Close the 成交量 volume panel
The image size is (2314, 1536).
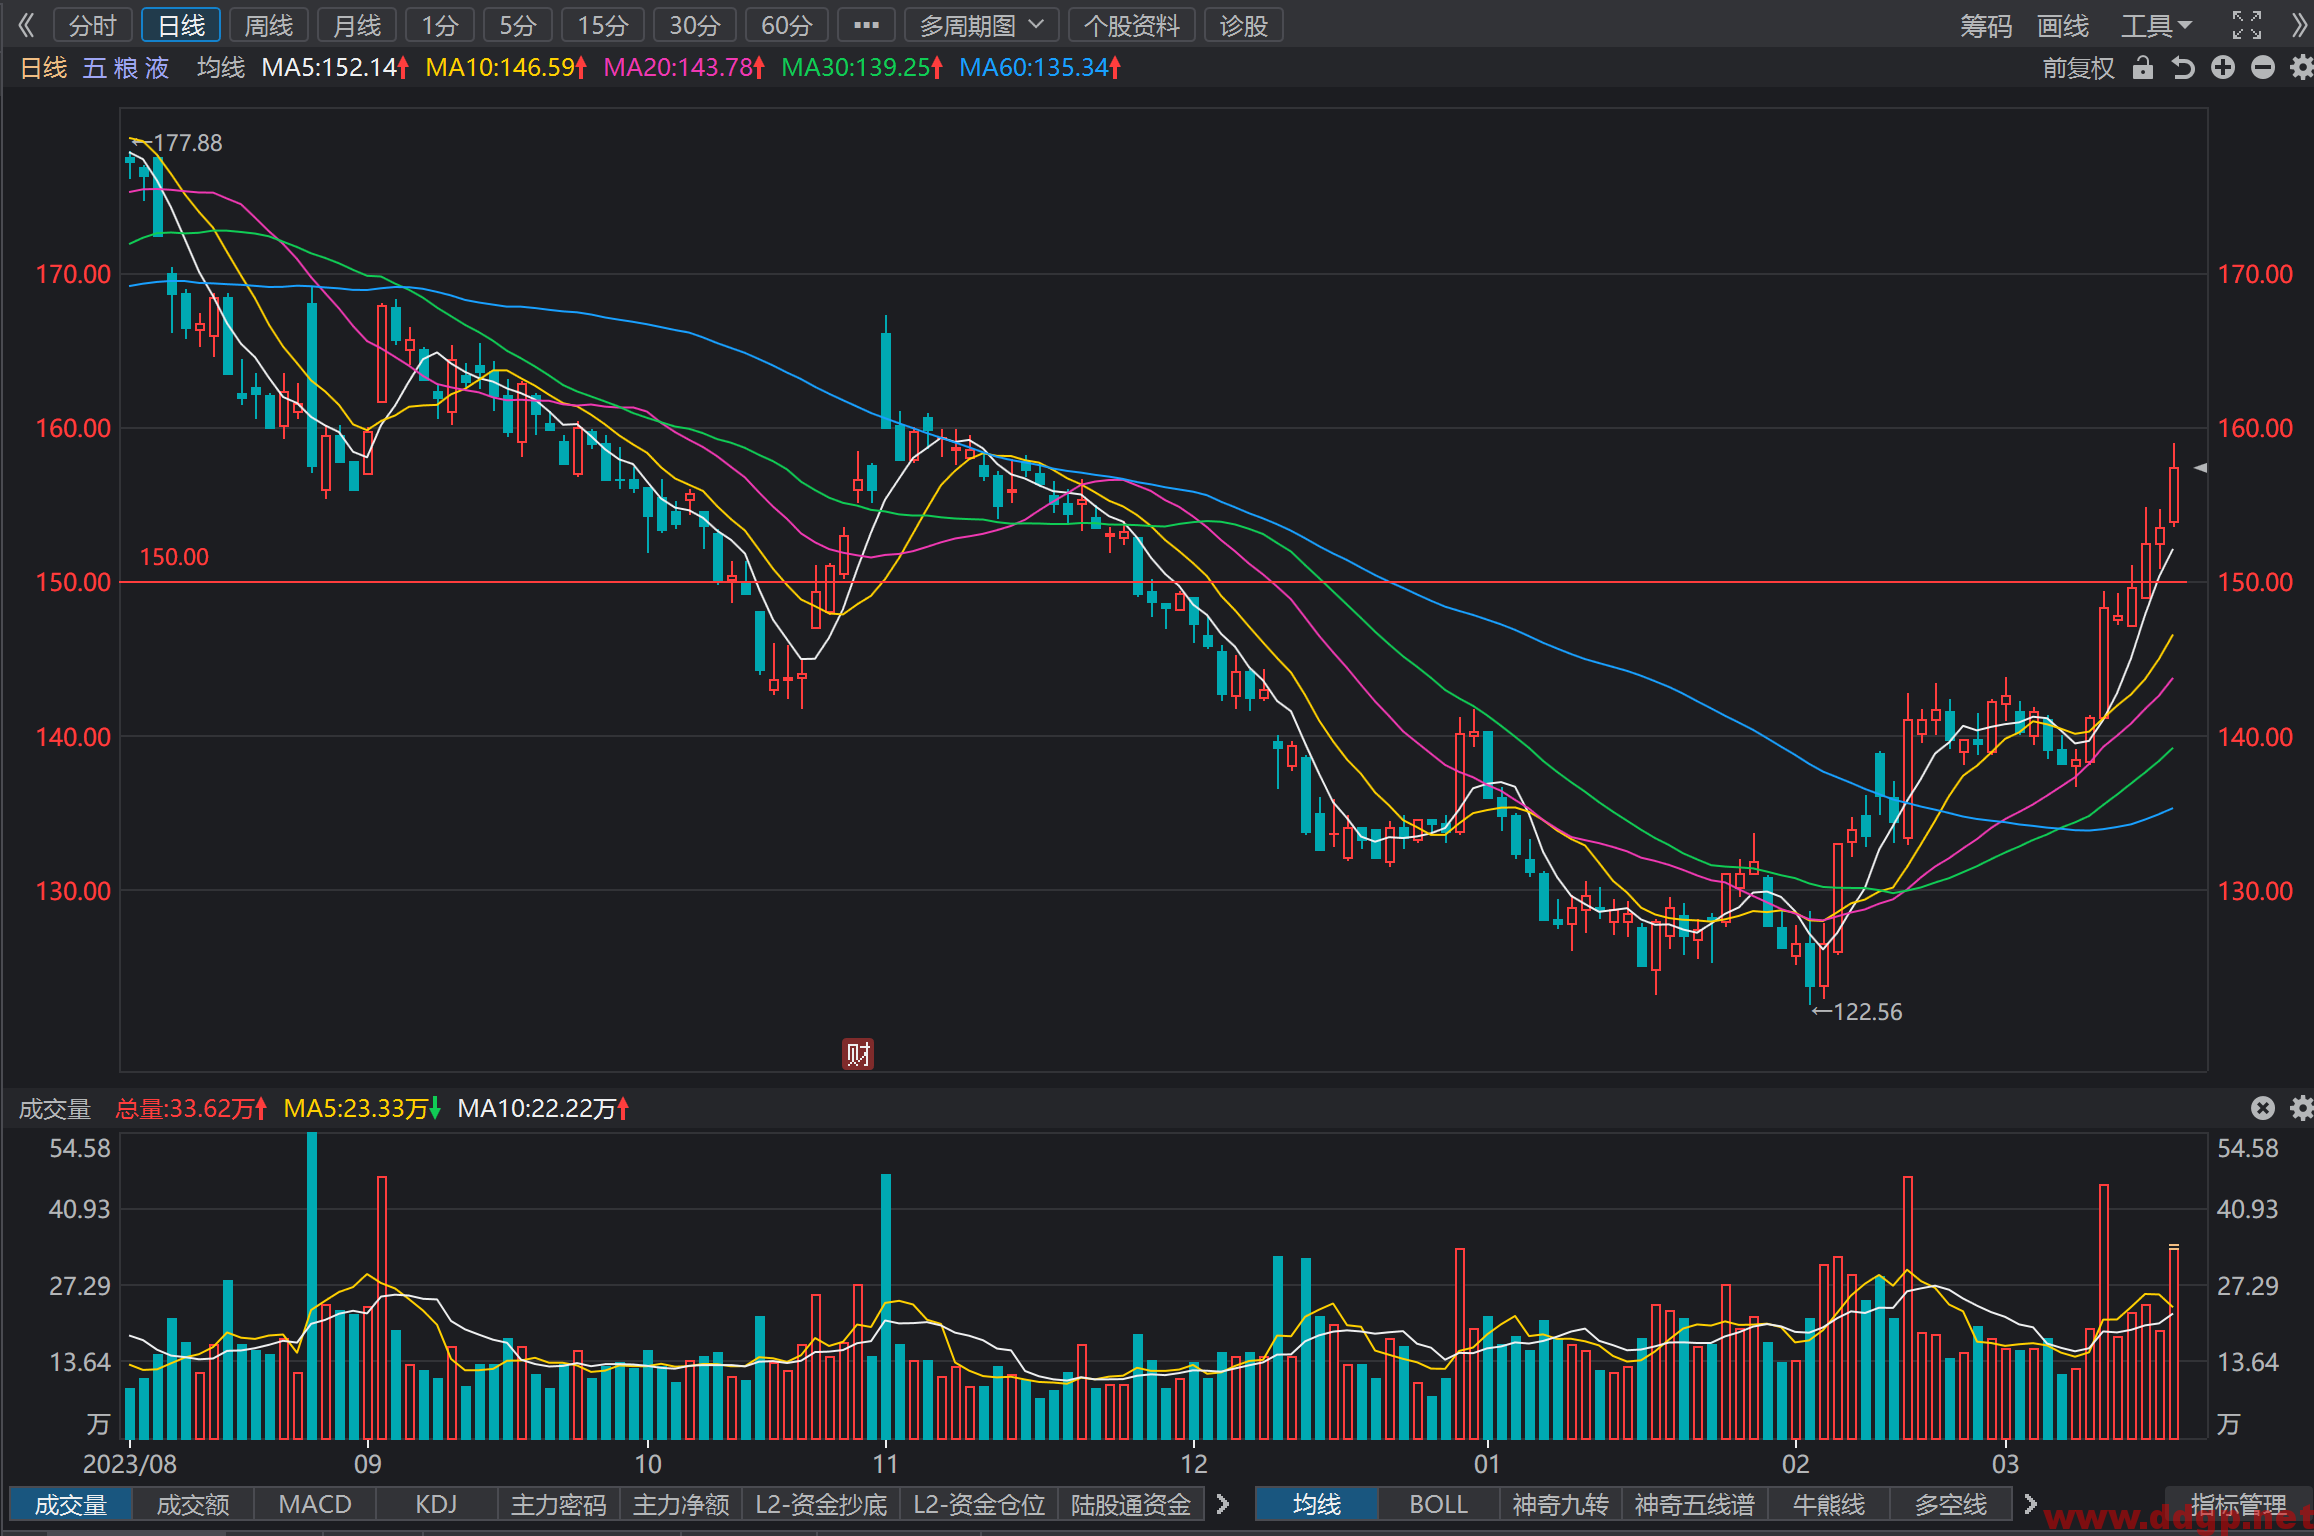click(2262, 1108)
